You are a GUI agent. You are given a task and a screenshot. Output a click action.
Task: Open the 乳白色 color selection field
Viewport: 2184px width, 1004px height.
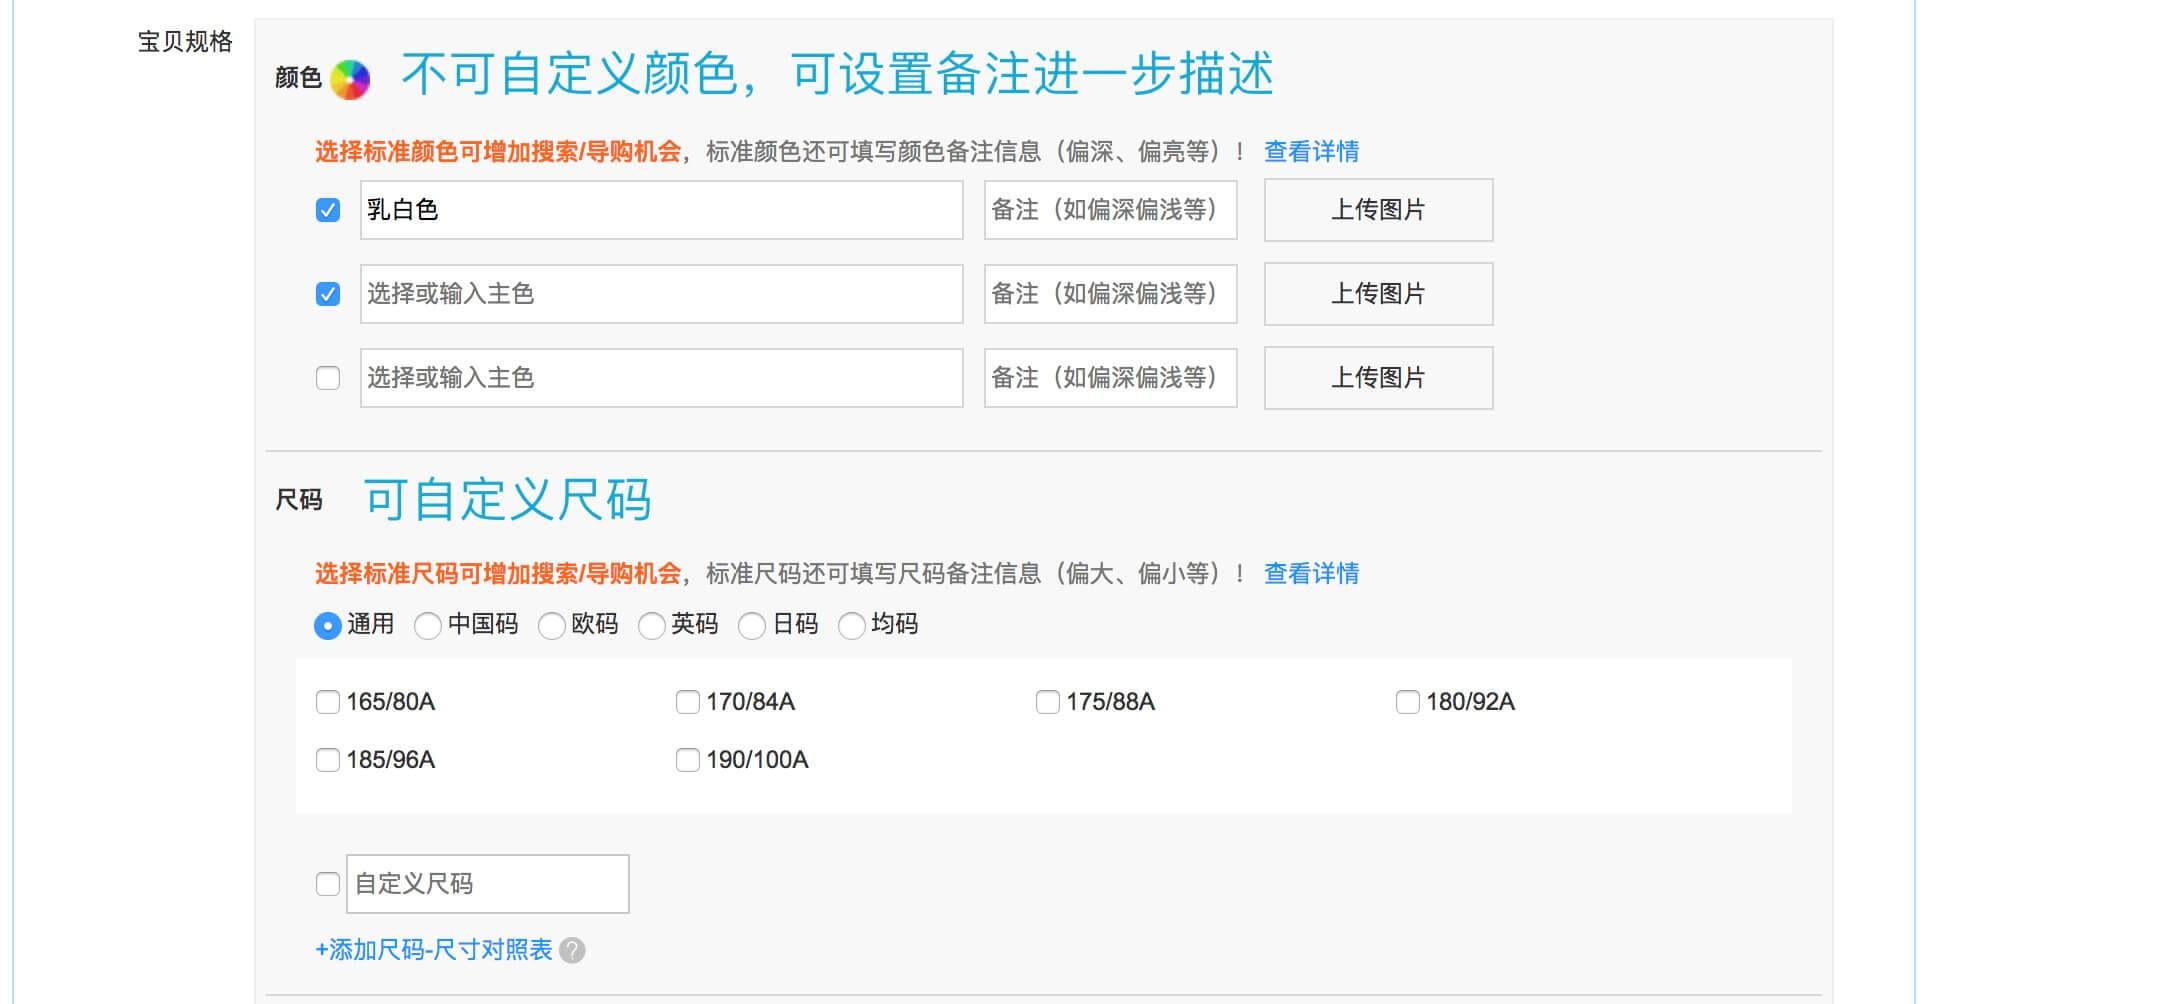(x=662, y=210)
